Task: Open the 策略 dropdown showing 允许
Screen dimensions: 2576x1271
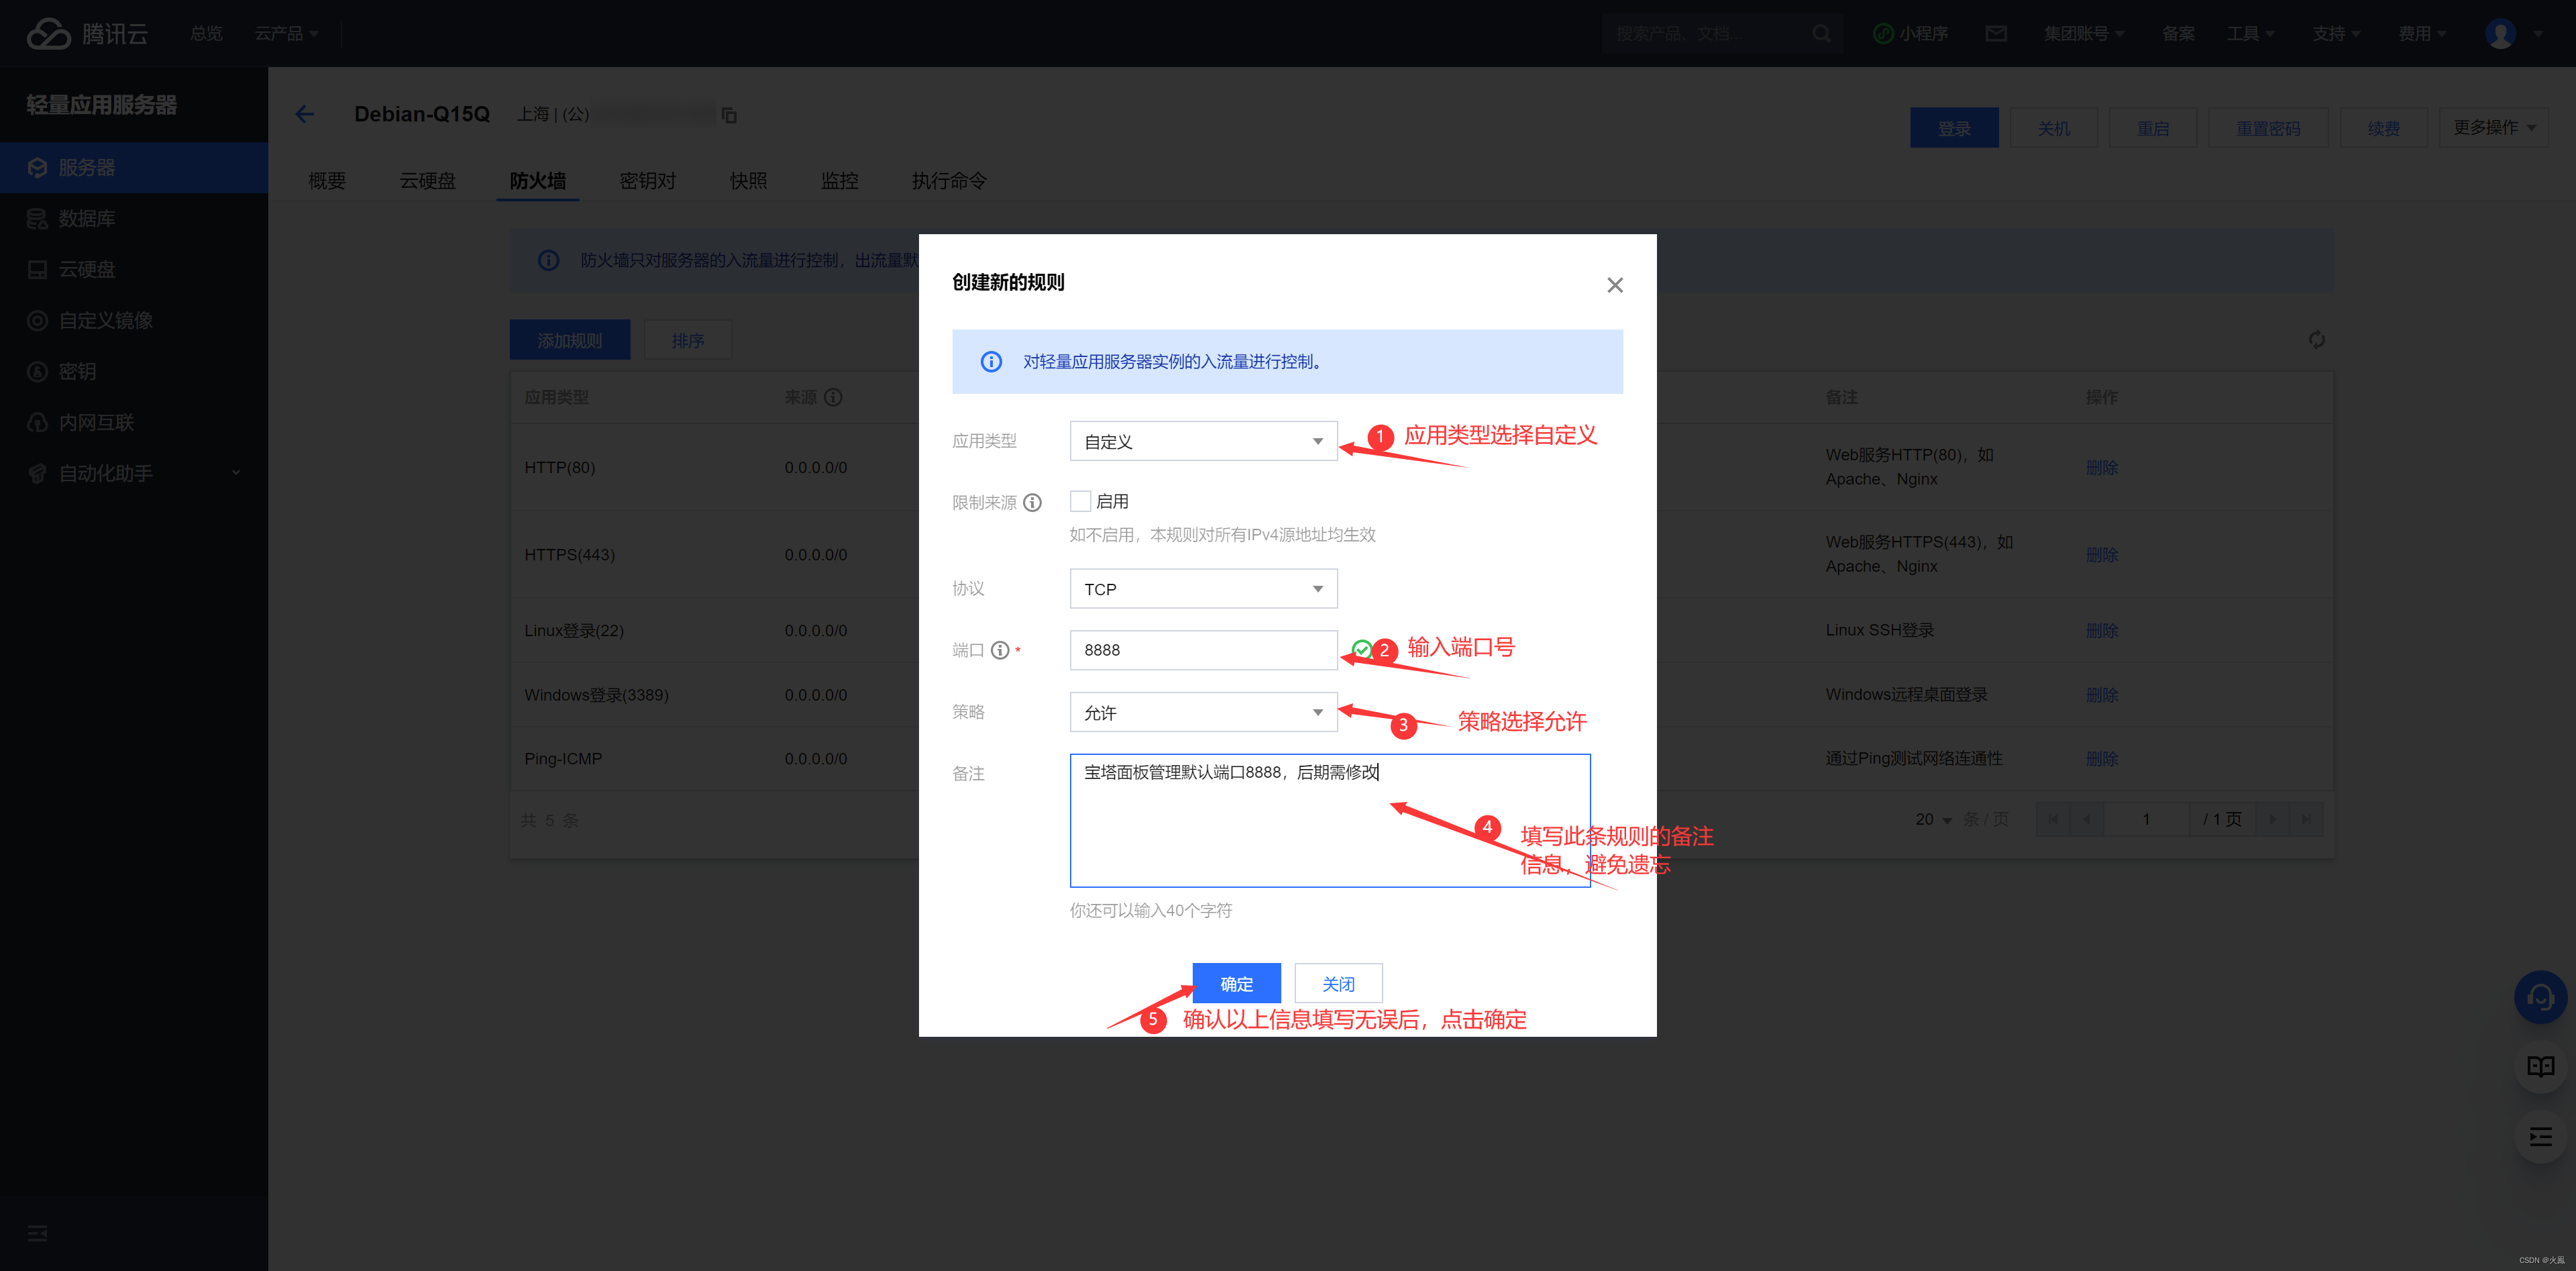Action: (x=1203, y=712)
